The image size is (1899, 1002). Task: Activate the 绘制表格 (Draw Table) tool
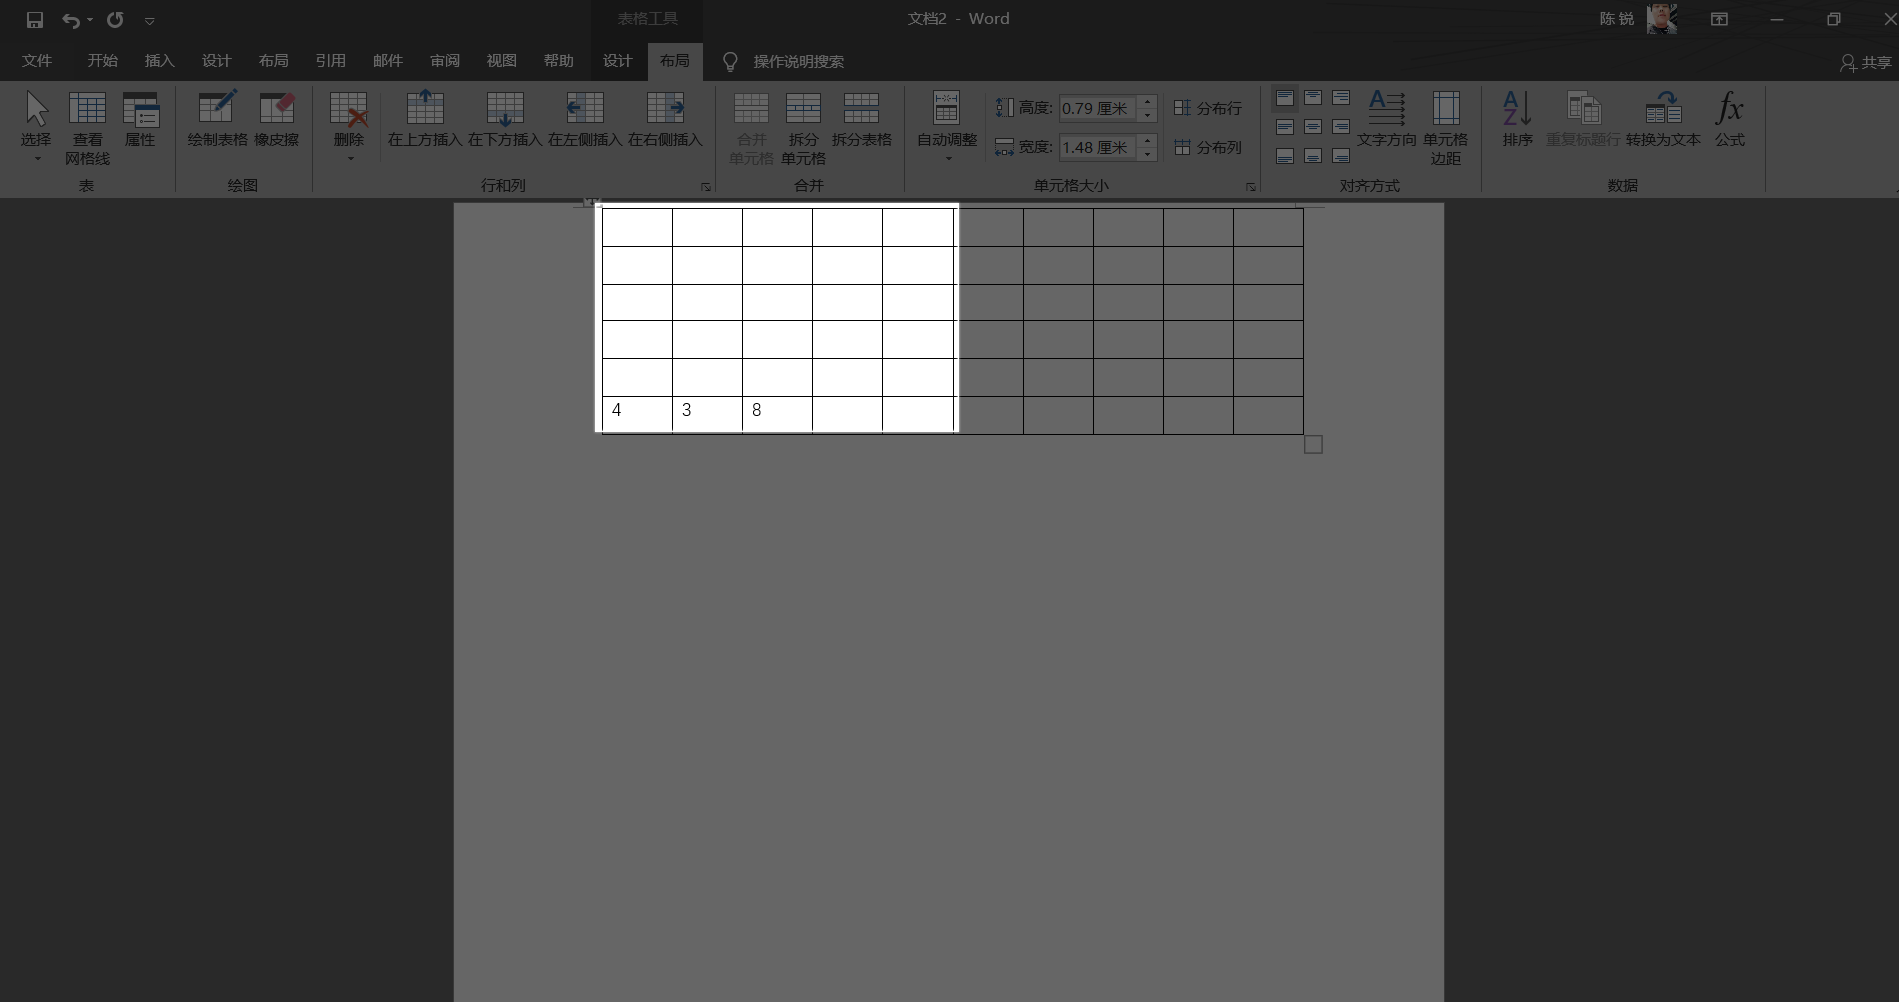[217, 120]
